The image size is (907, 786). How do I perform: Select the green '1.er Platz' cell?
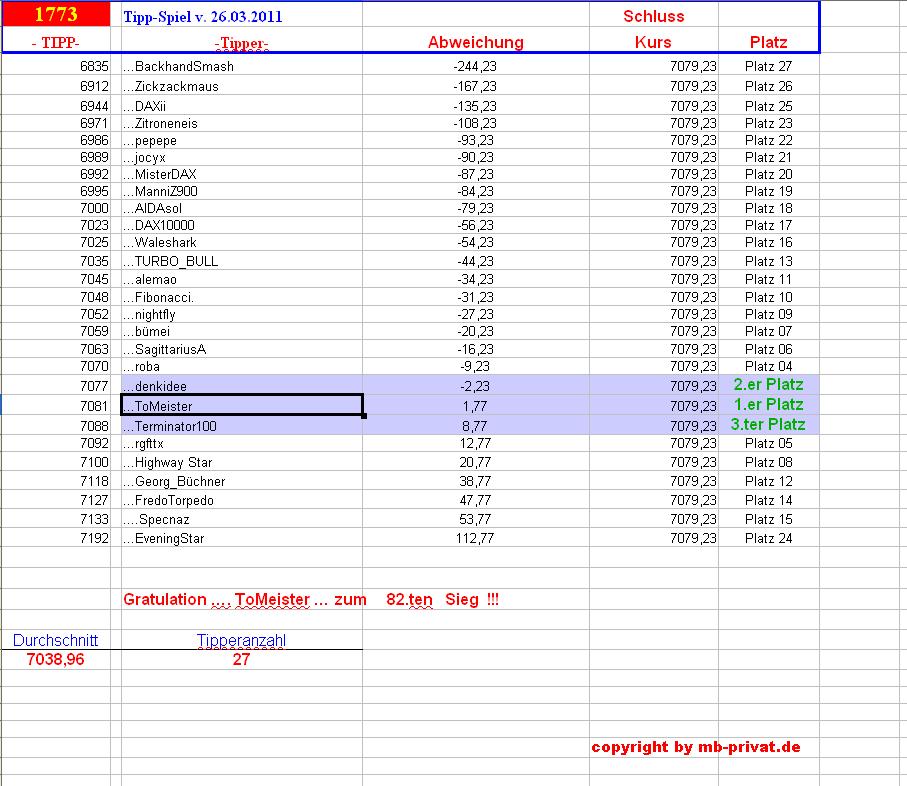coord(769,404)
